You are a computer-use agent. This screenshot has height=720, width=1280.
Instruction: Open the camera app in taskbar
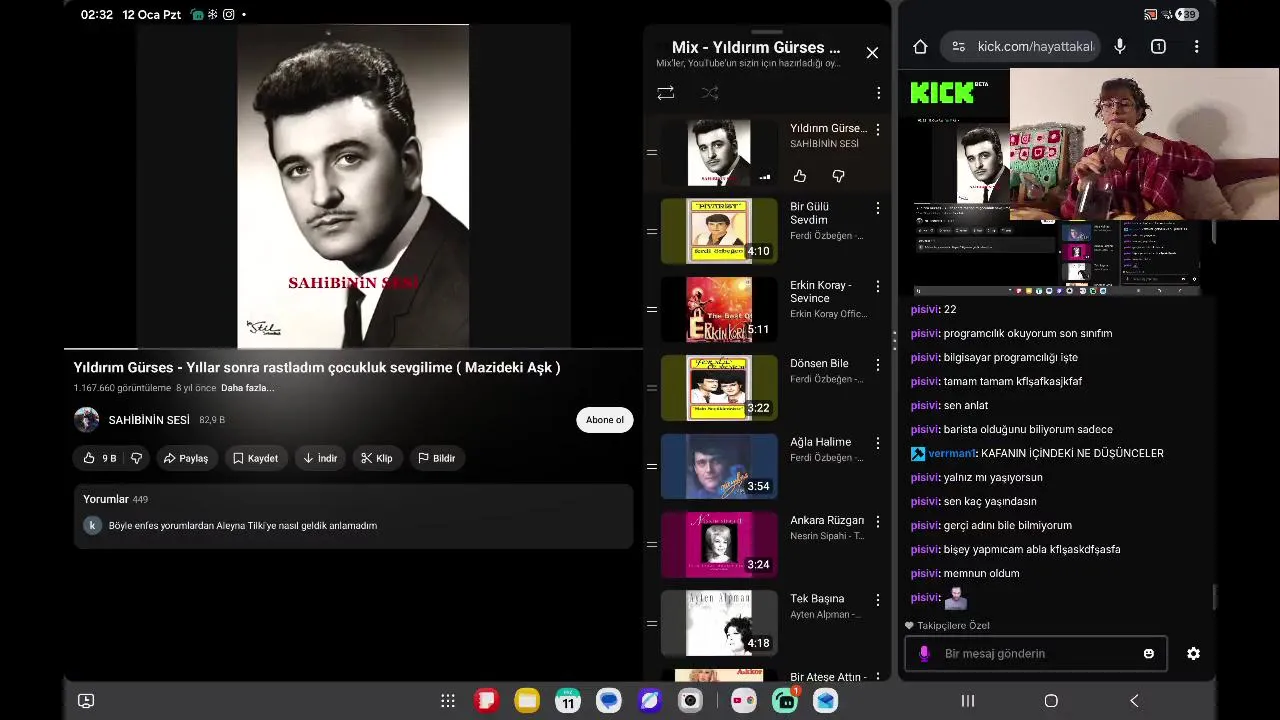pyautogui.click(x=690, y=701)
